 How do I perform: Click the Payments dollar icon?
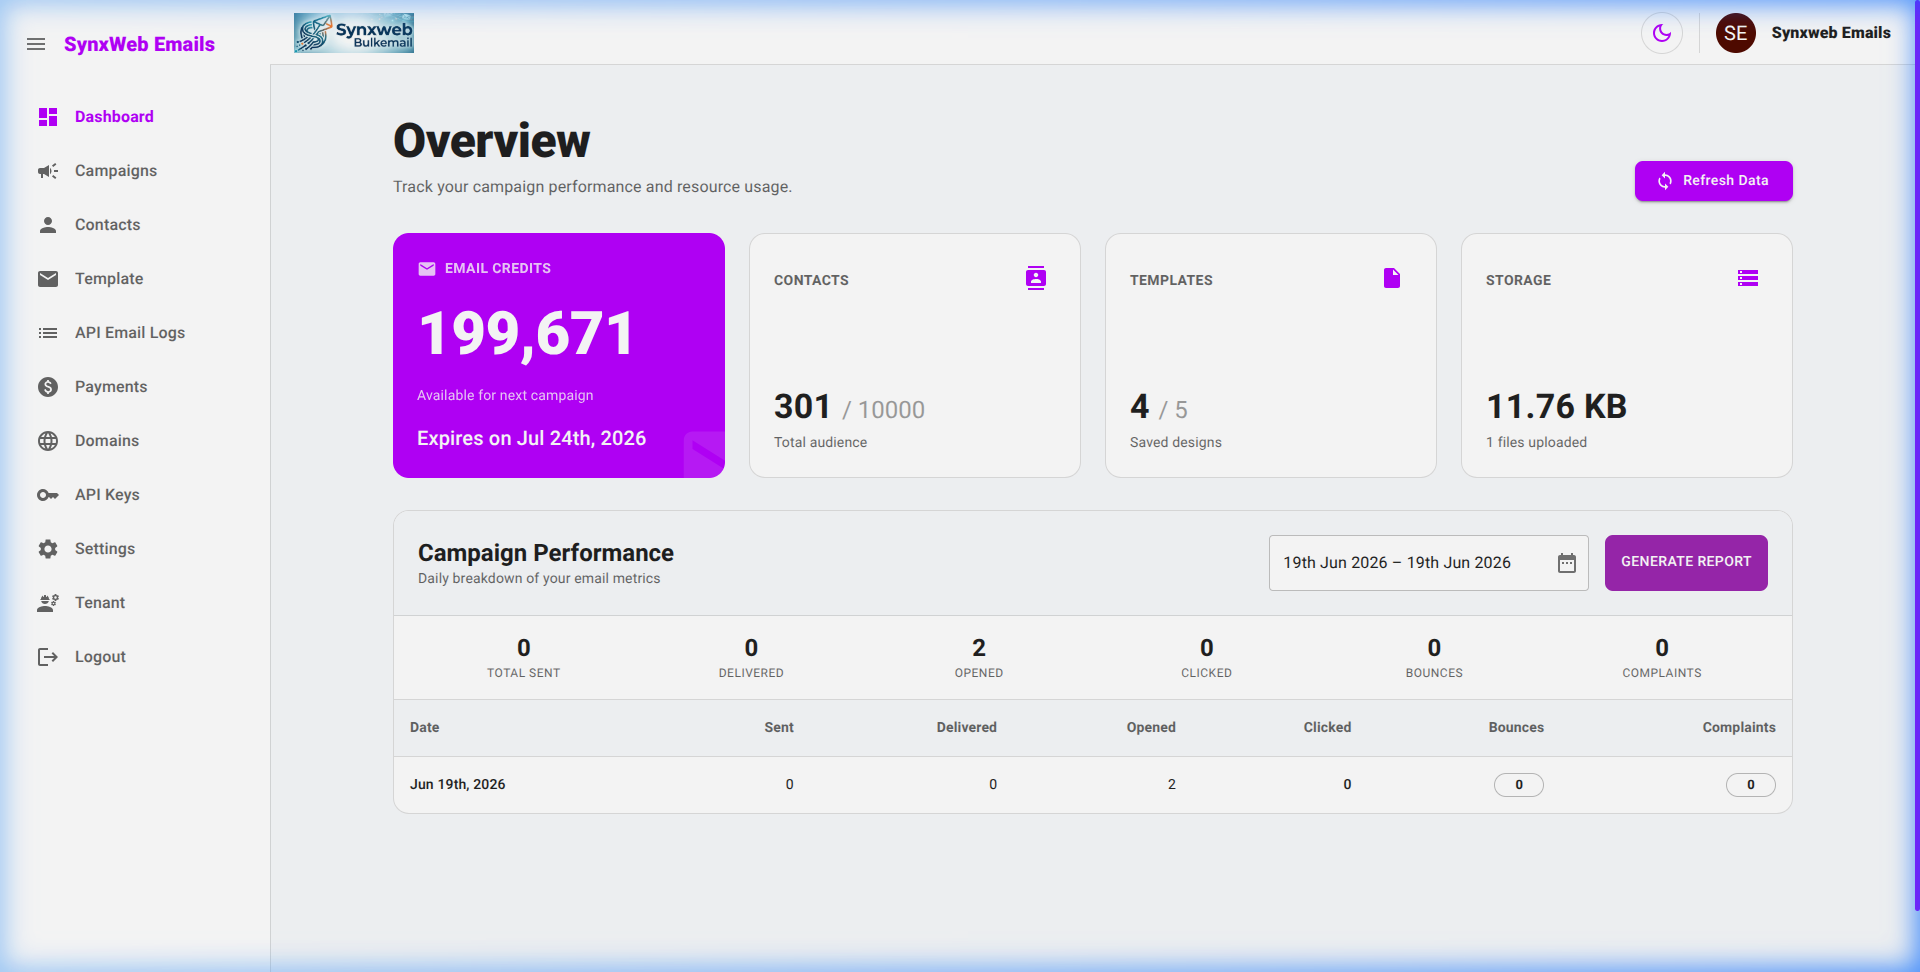coord(48,387)
